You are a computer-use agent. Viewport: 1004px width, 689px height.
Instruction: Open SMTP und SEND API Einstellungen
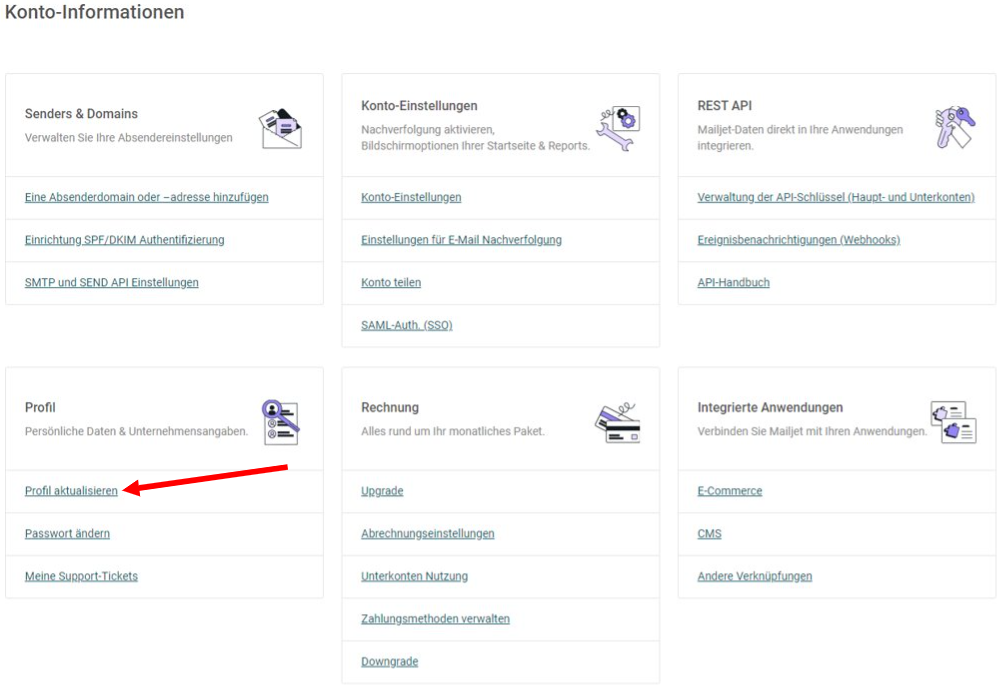tap(111, 282)
